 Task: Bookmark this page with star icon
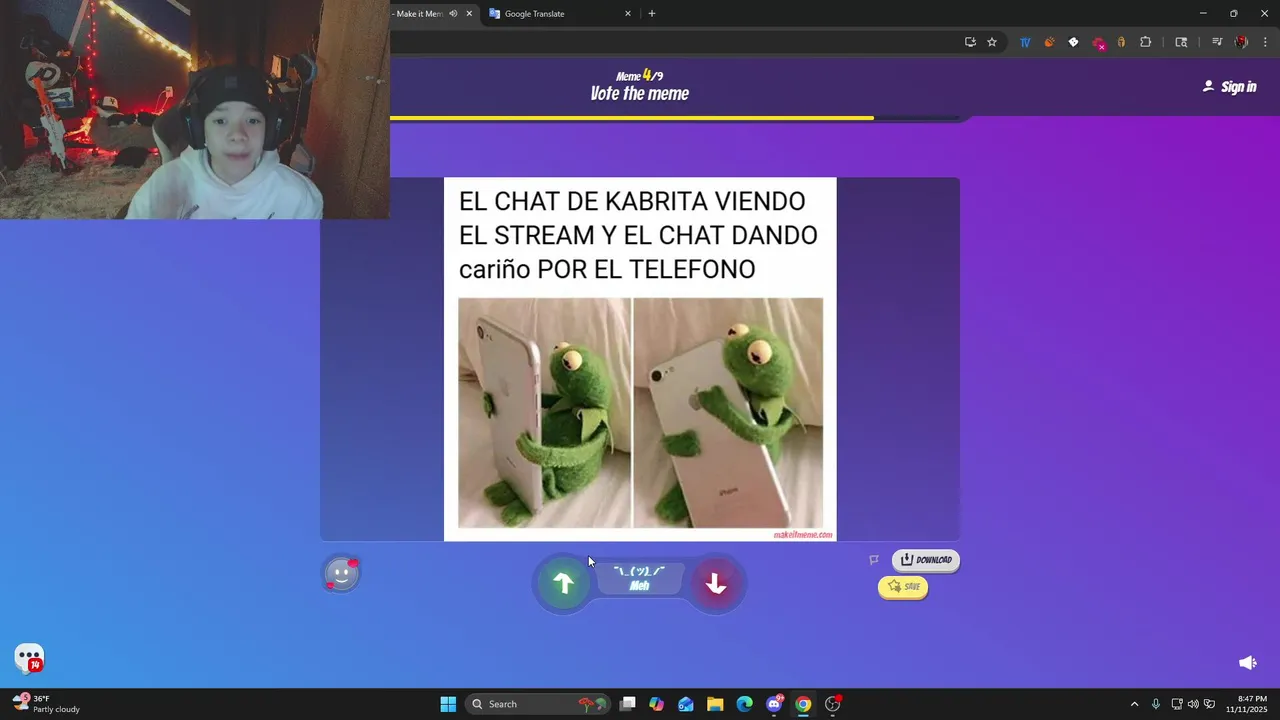992,42
